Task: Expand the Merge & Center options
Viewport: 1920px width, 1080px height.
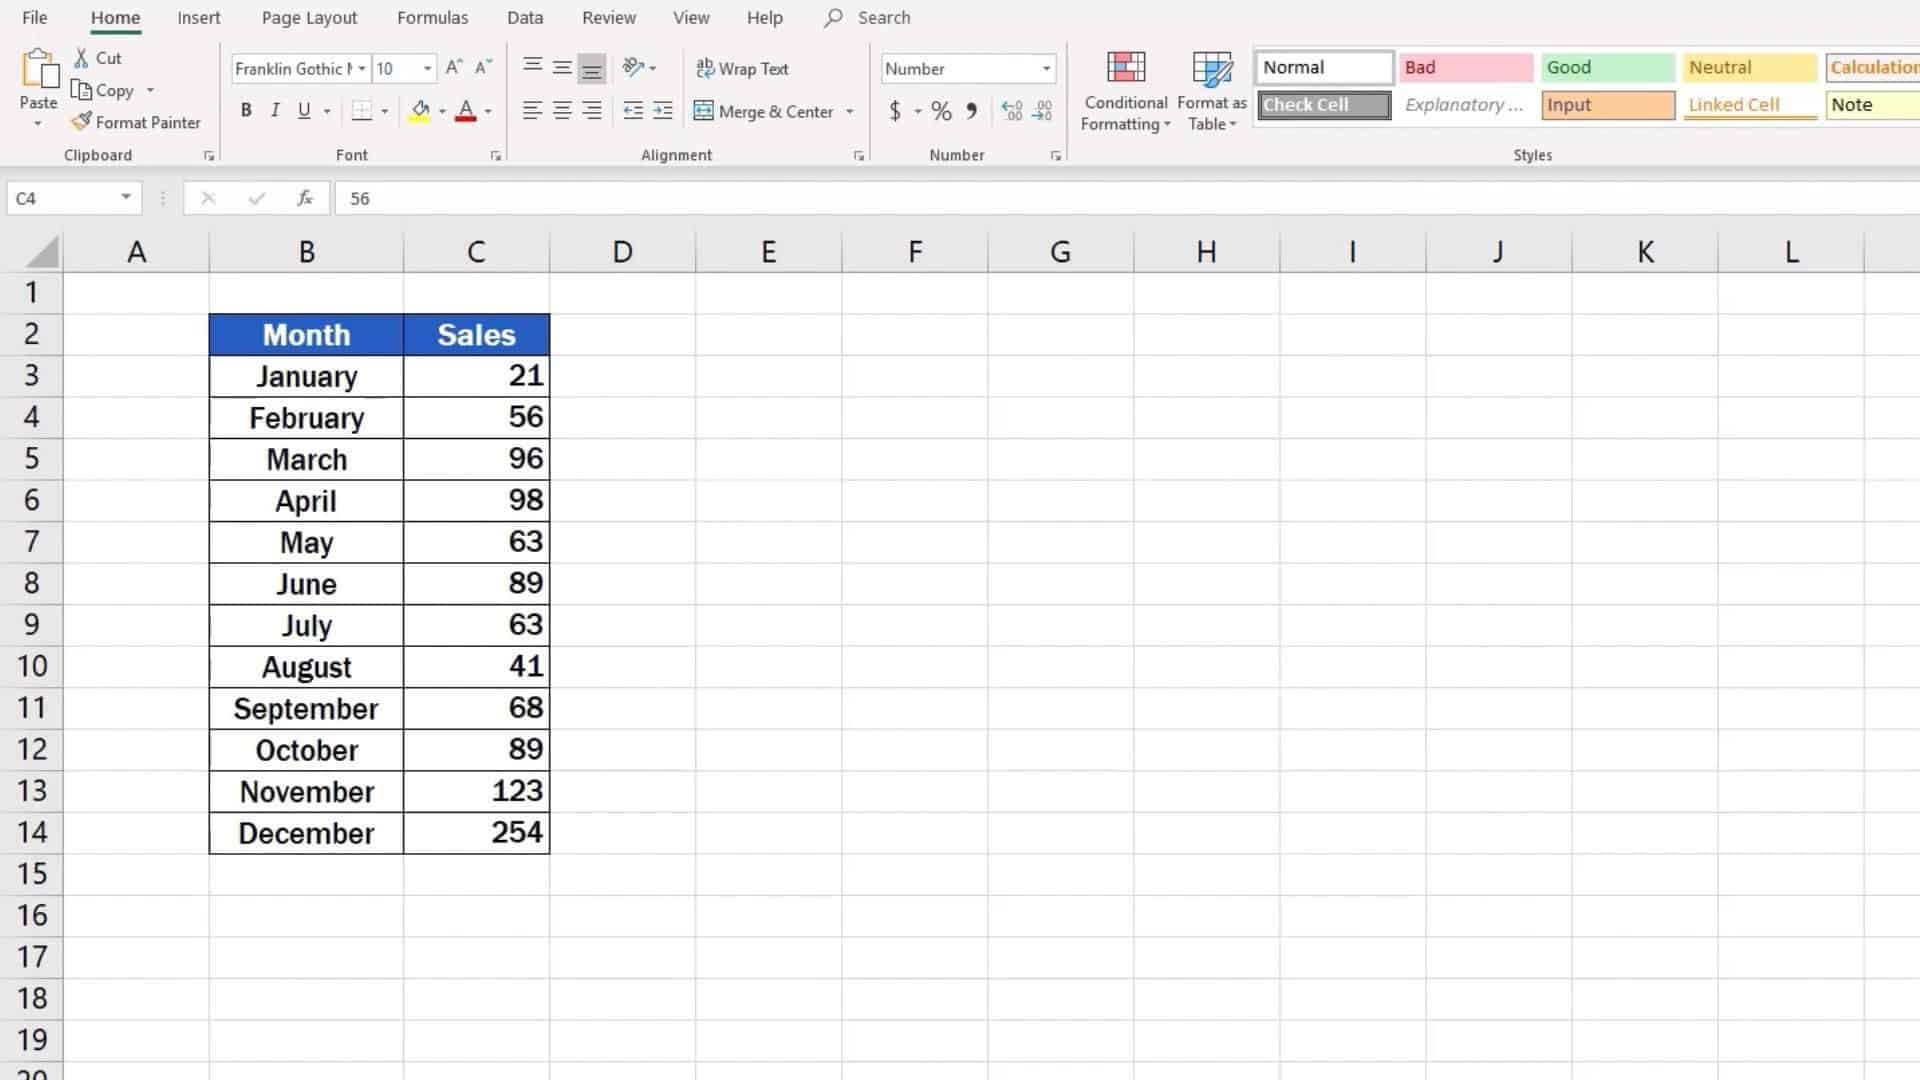Action: pos(851,111)
